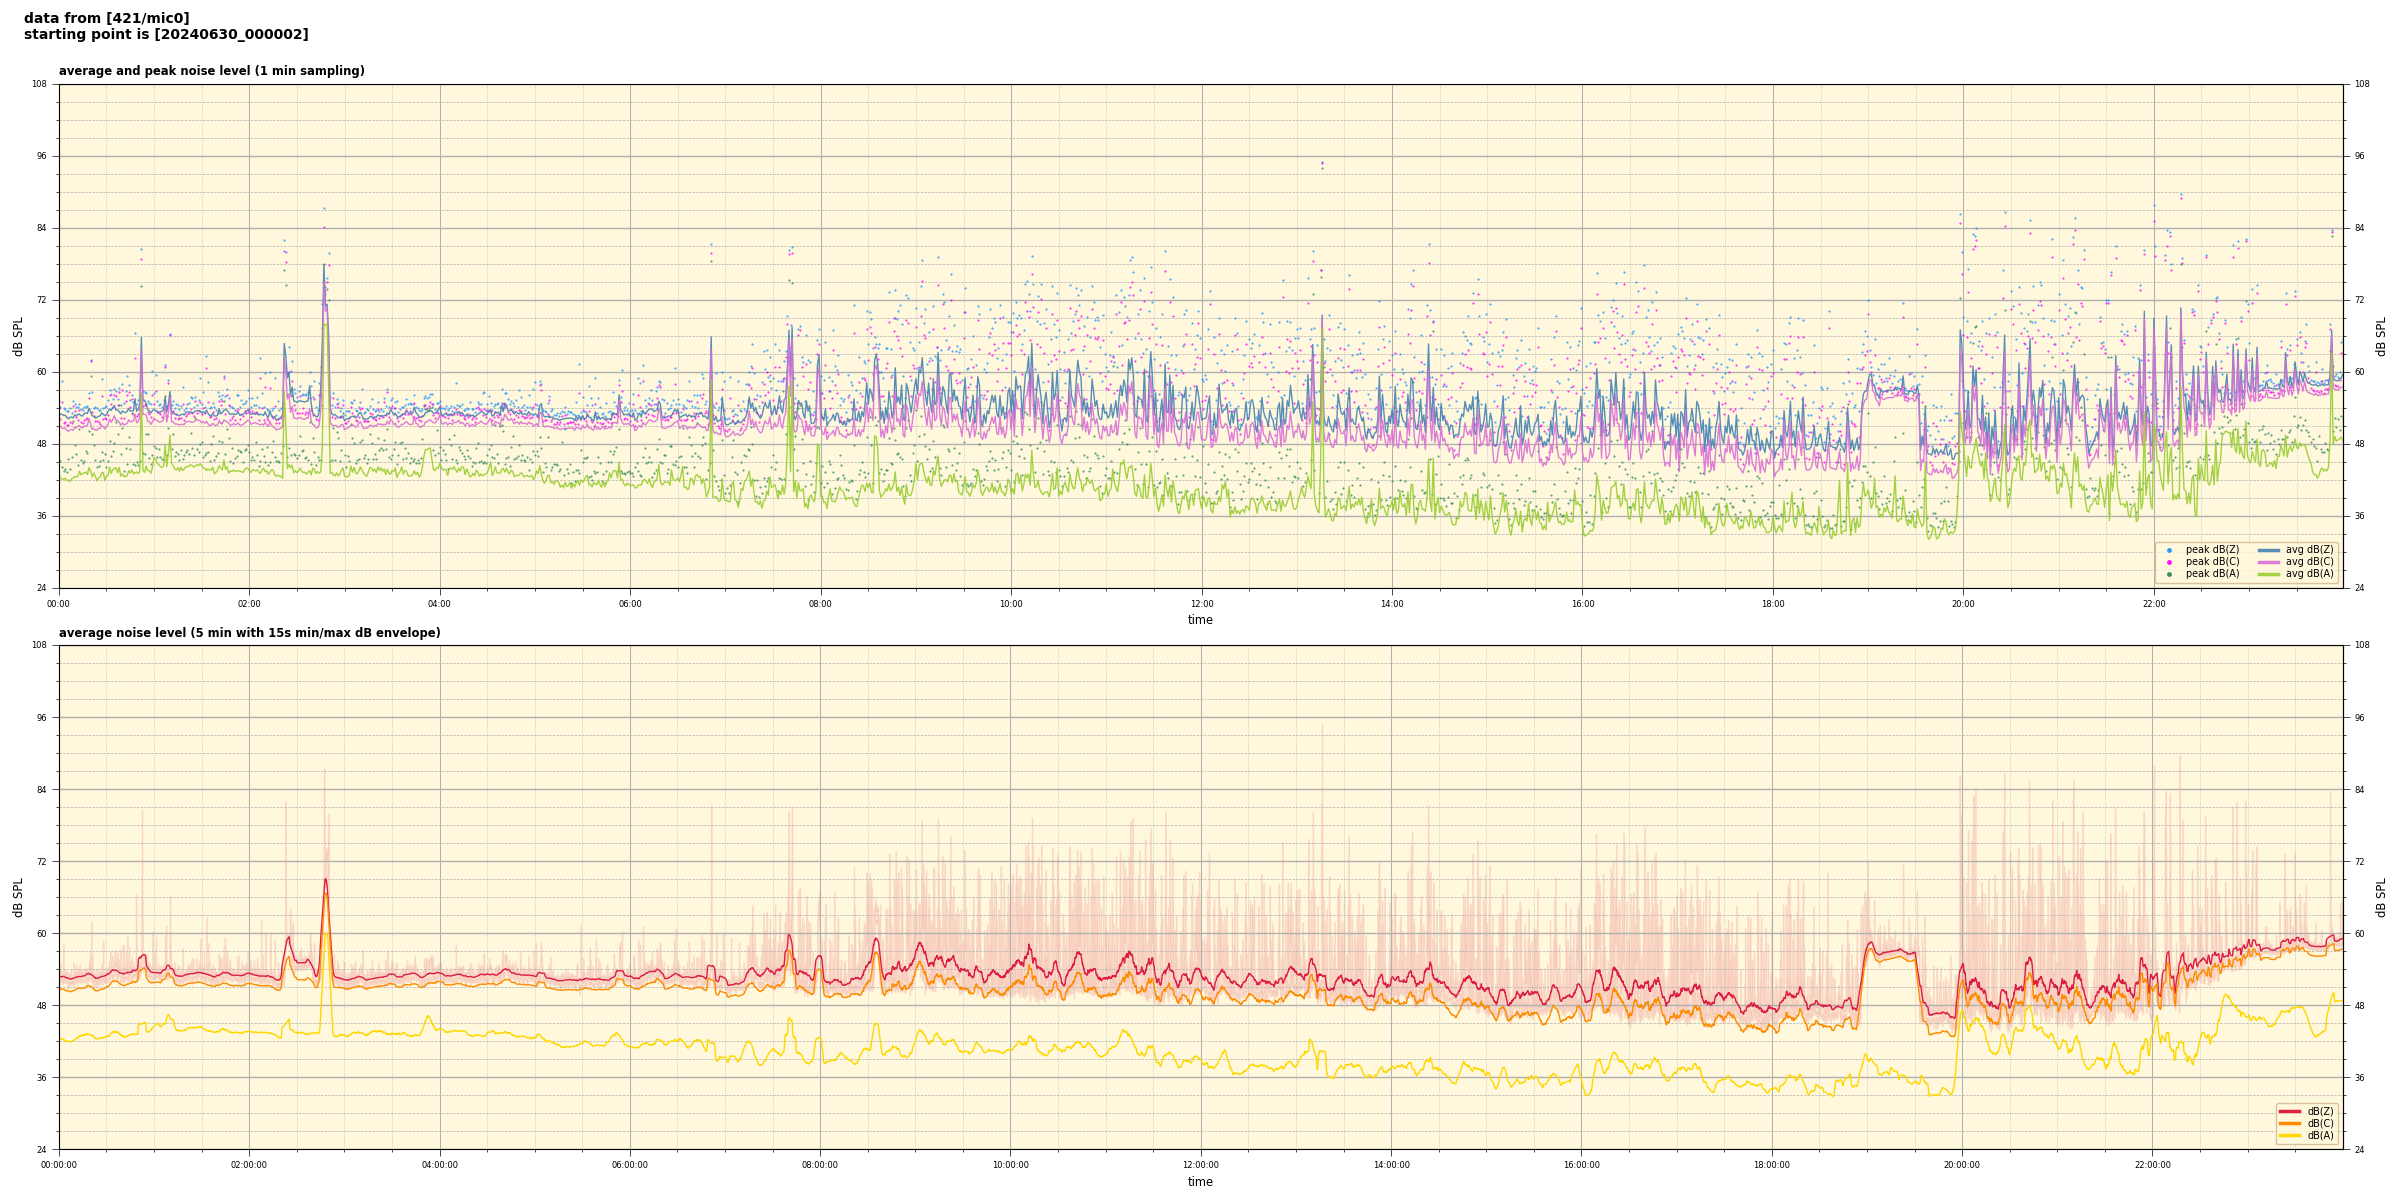Viewport: 2400px width, 1200px height.
Task: Click the 20:00:00 tick label on the bottom chart
Action: pyautogui.click(x=1961, y=1165)
